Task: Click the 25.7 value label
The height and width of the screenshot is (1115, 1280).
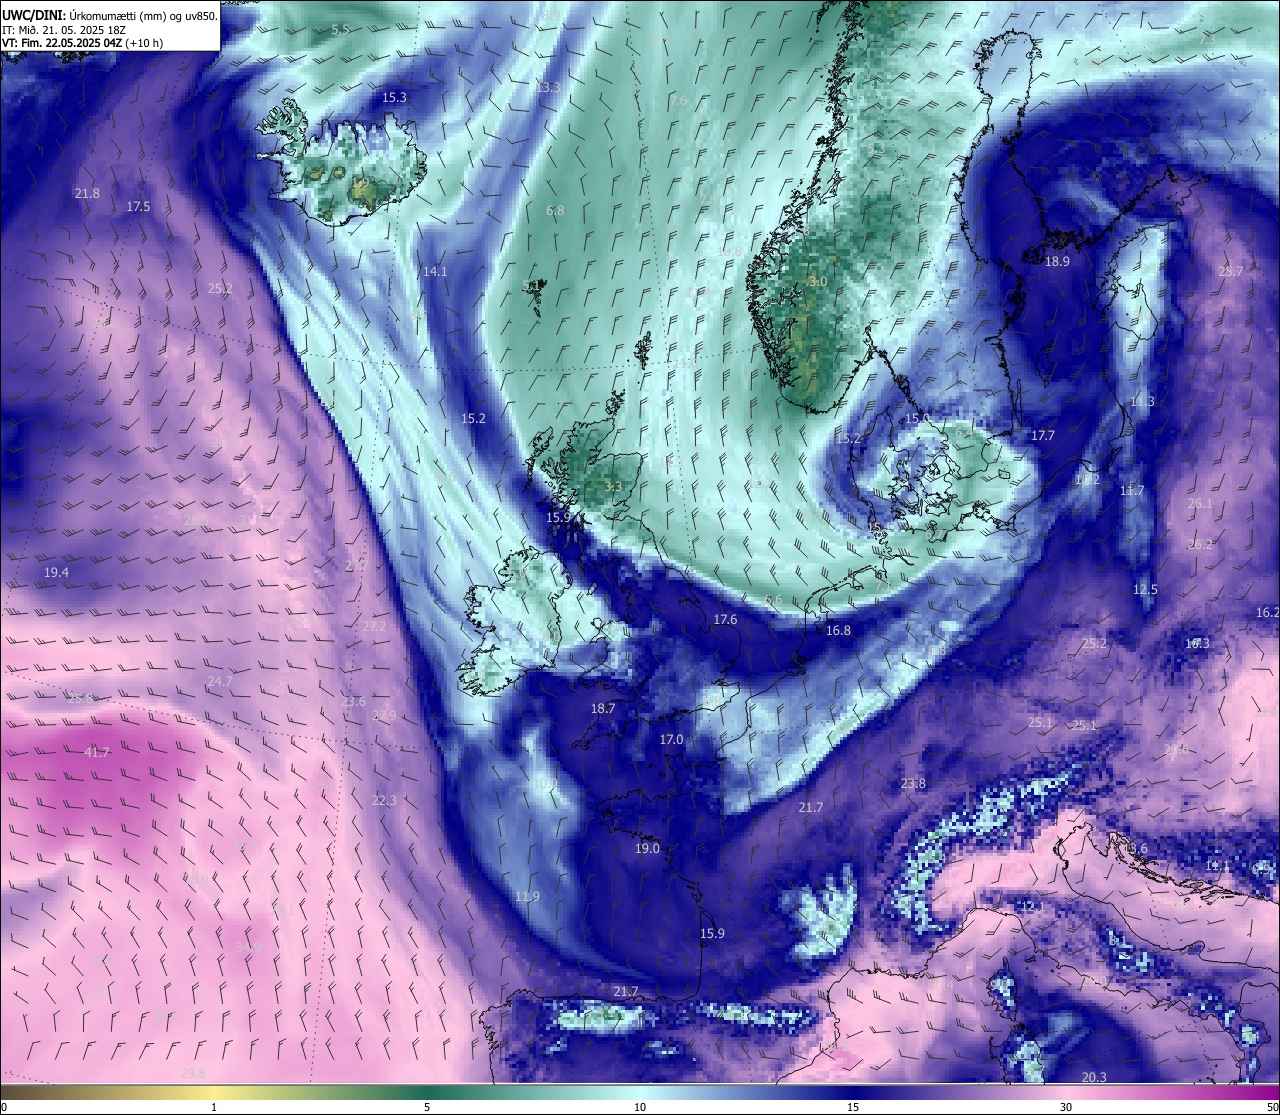Action: [x=1230, y=271]
